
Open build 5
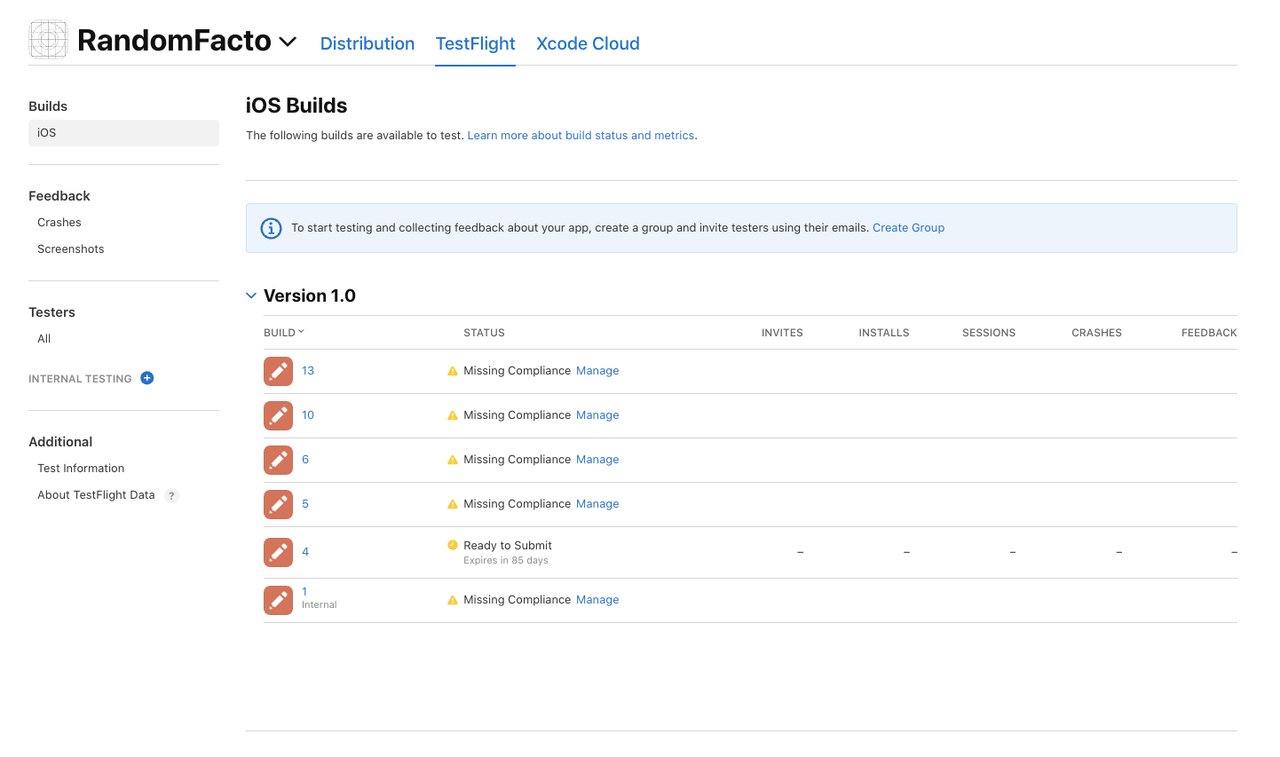coord(305,504)
